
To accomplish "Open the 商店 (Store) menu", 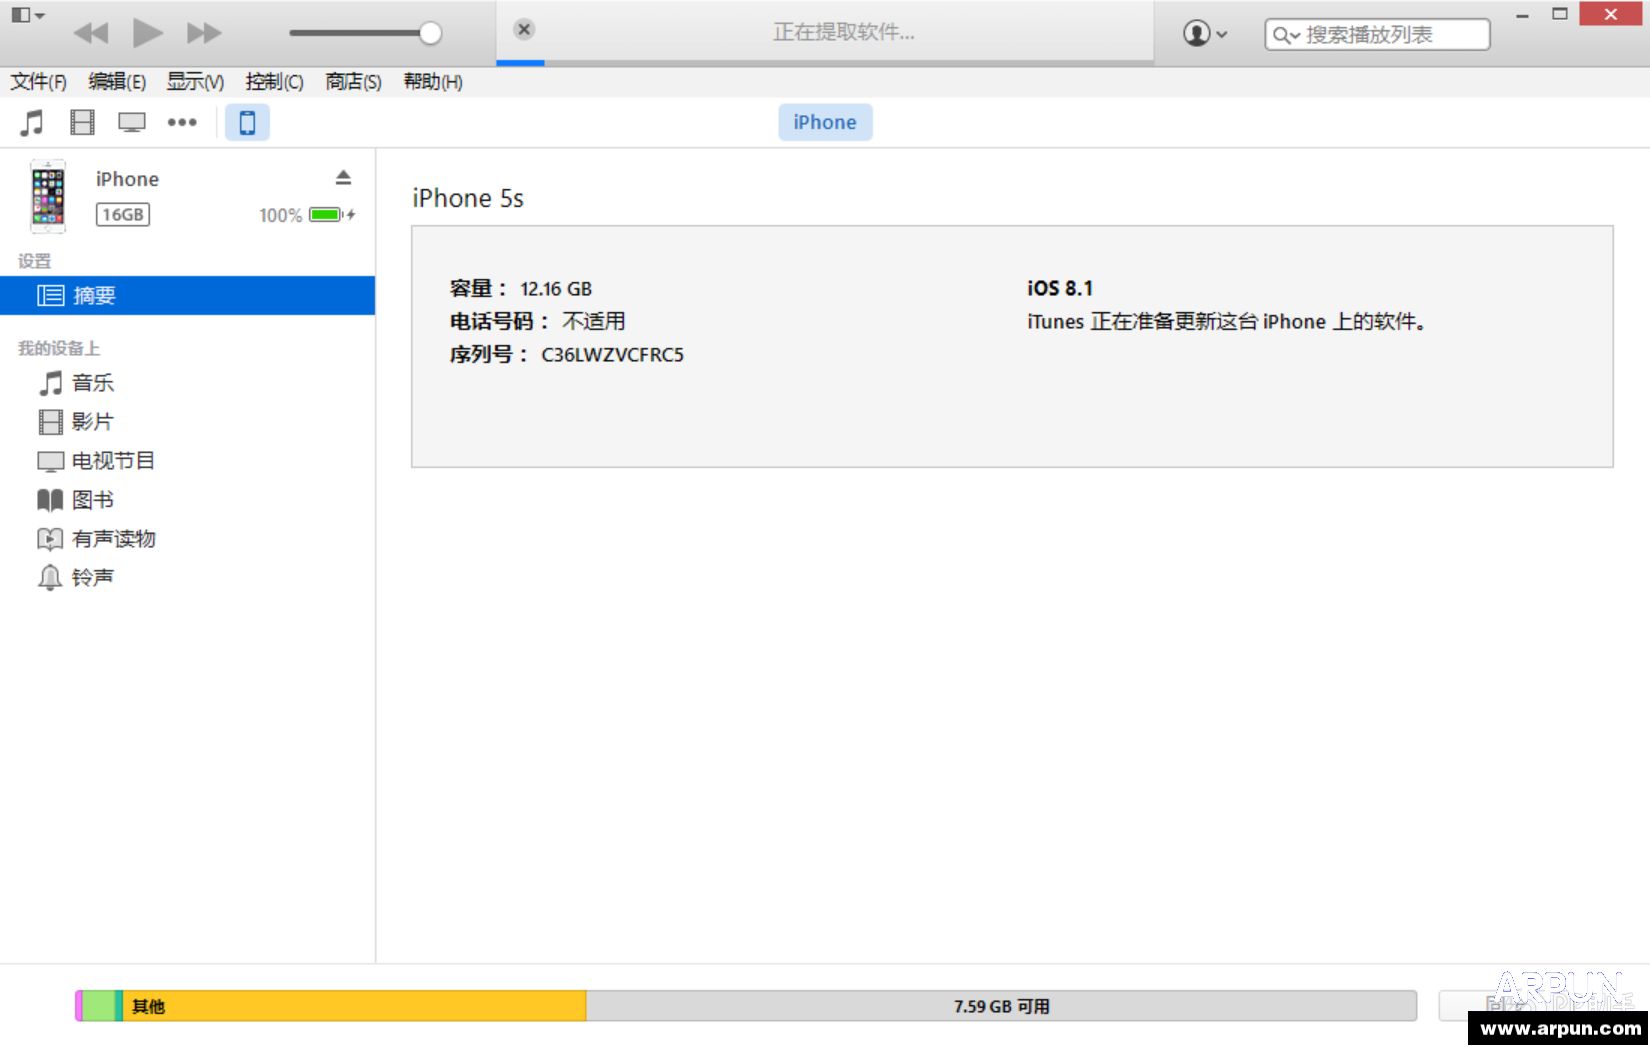I will (x=350, y=82).
